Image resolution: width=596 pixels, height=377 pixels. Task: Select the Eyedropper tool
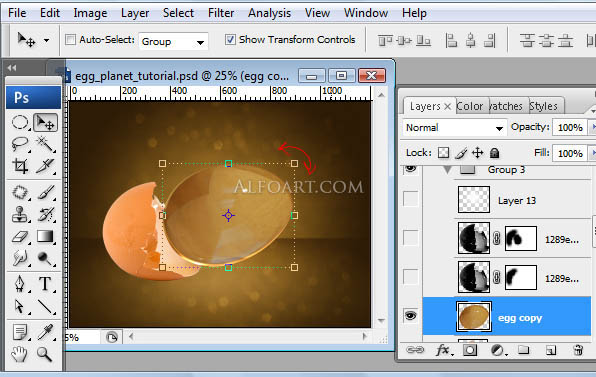tap(45, 332)
